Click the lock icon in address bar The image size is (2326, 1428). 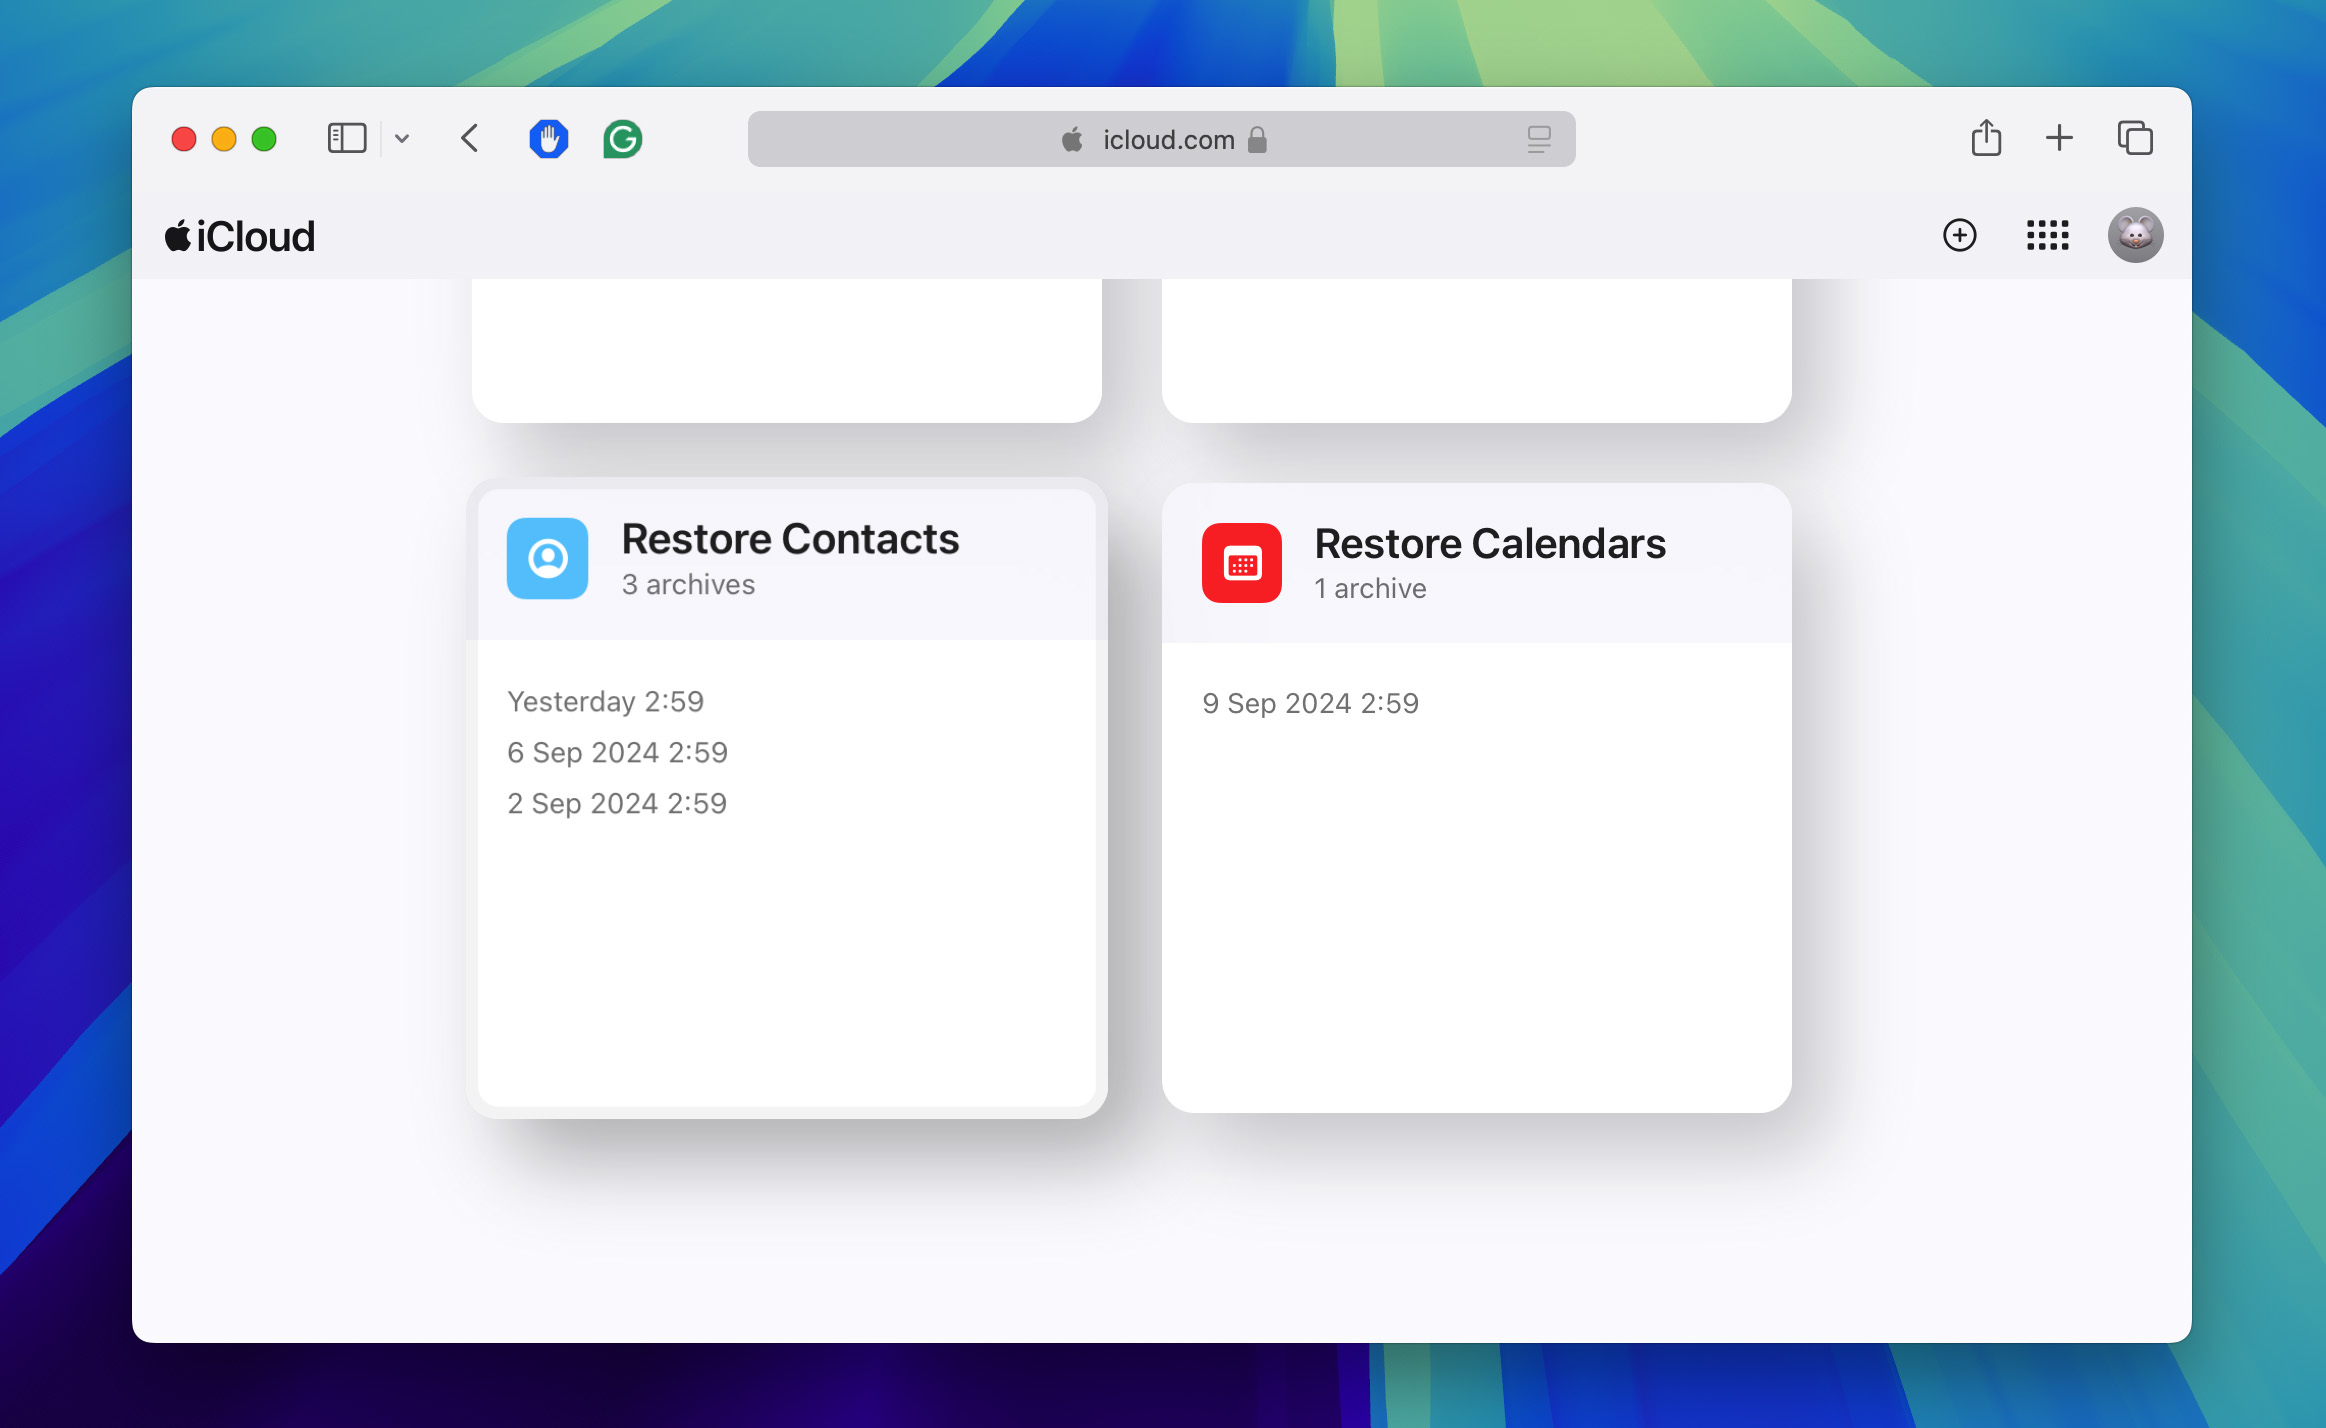1258,139
